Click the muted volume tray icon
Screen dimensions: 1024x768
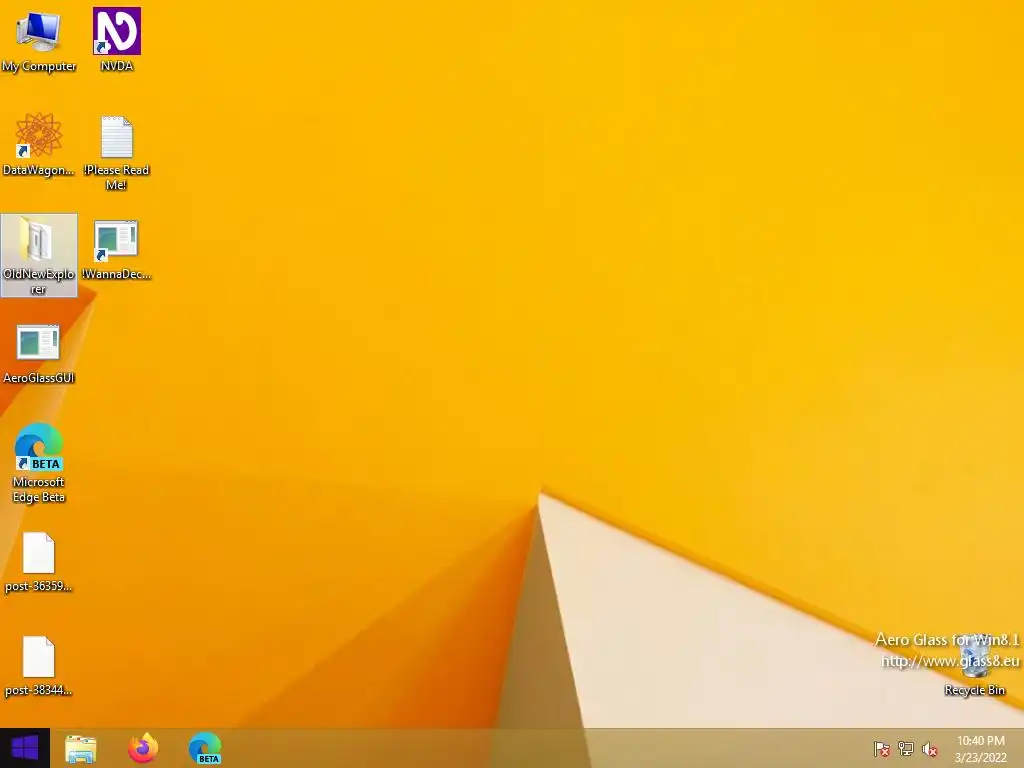929,749
